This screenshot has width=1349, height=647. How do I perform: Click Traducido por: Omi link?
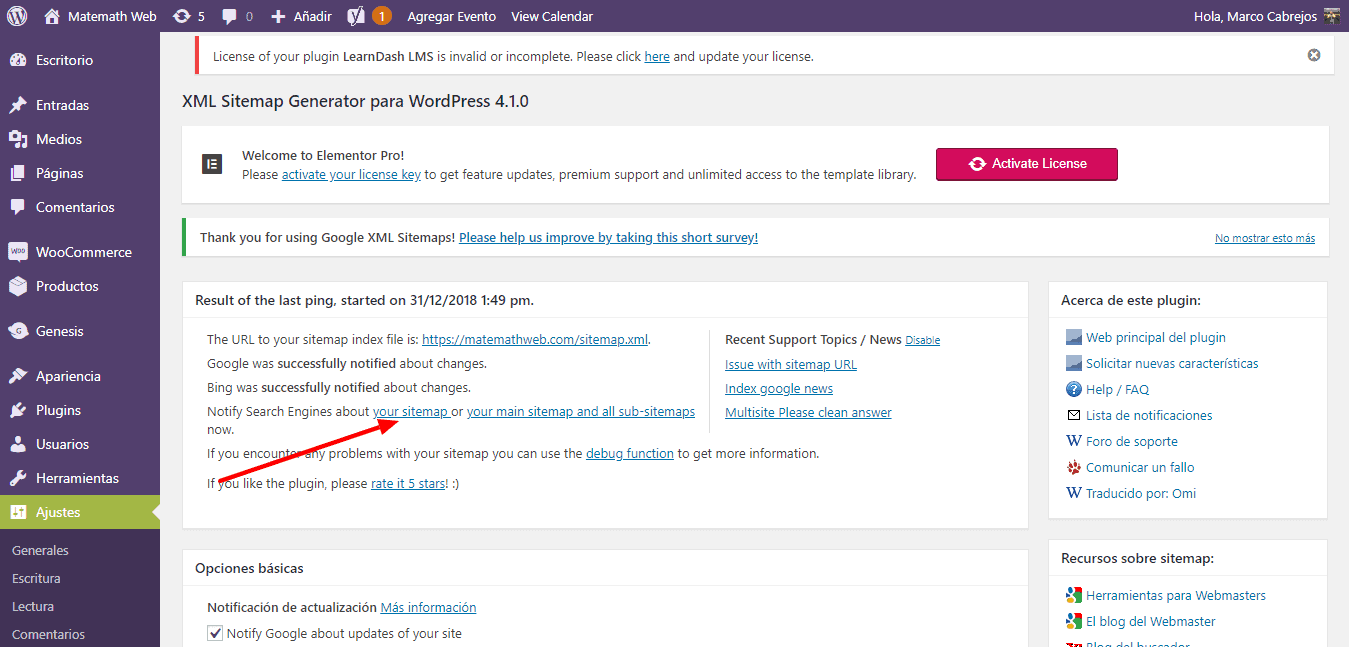tap(1141, 493)
